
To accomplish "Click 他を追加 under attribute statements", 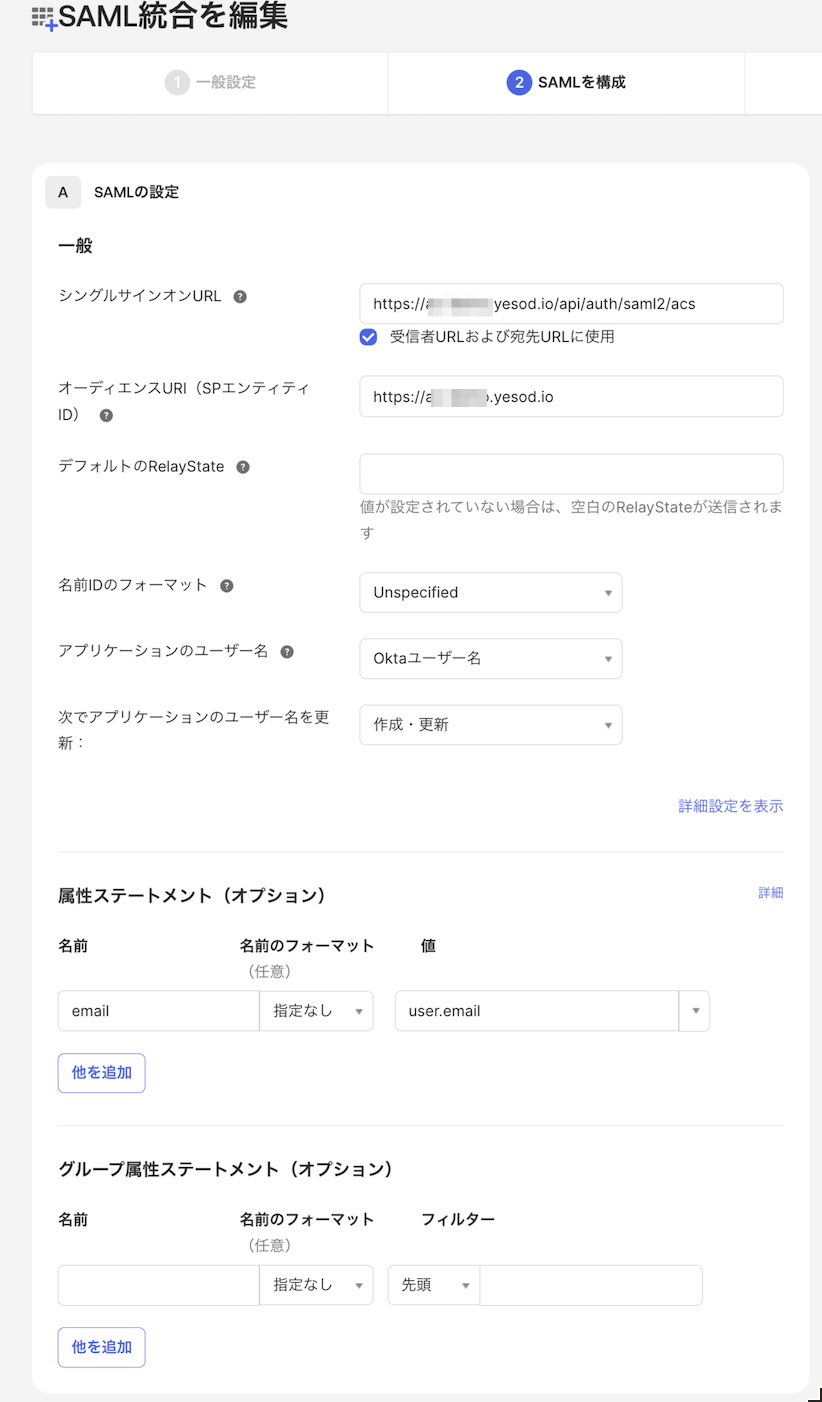I will click(x=101, y=1073).
